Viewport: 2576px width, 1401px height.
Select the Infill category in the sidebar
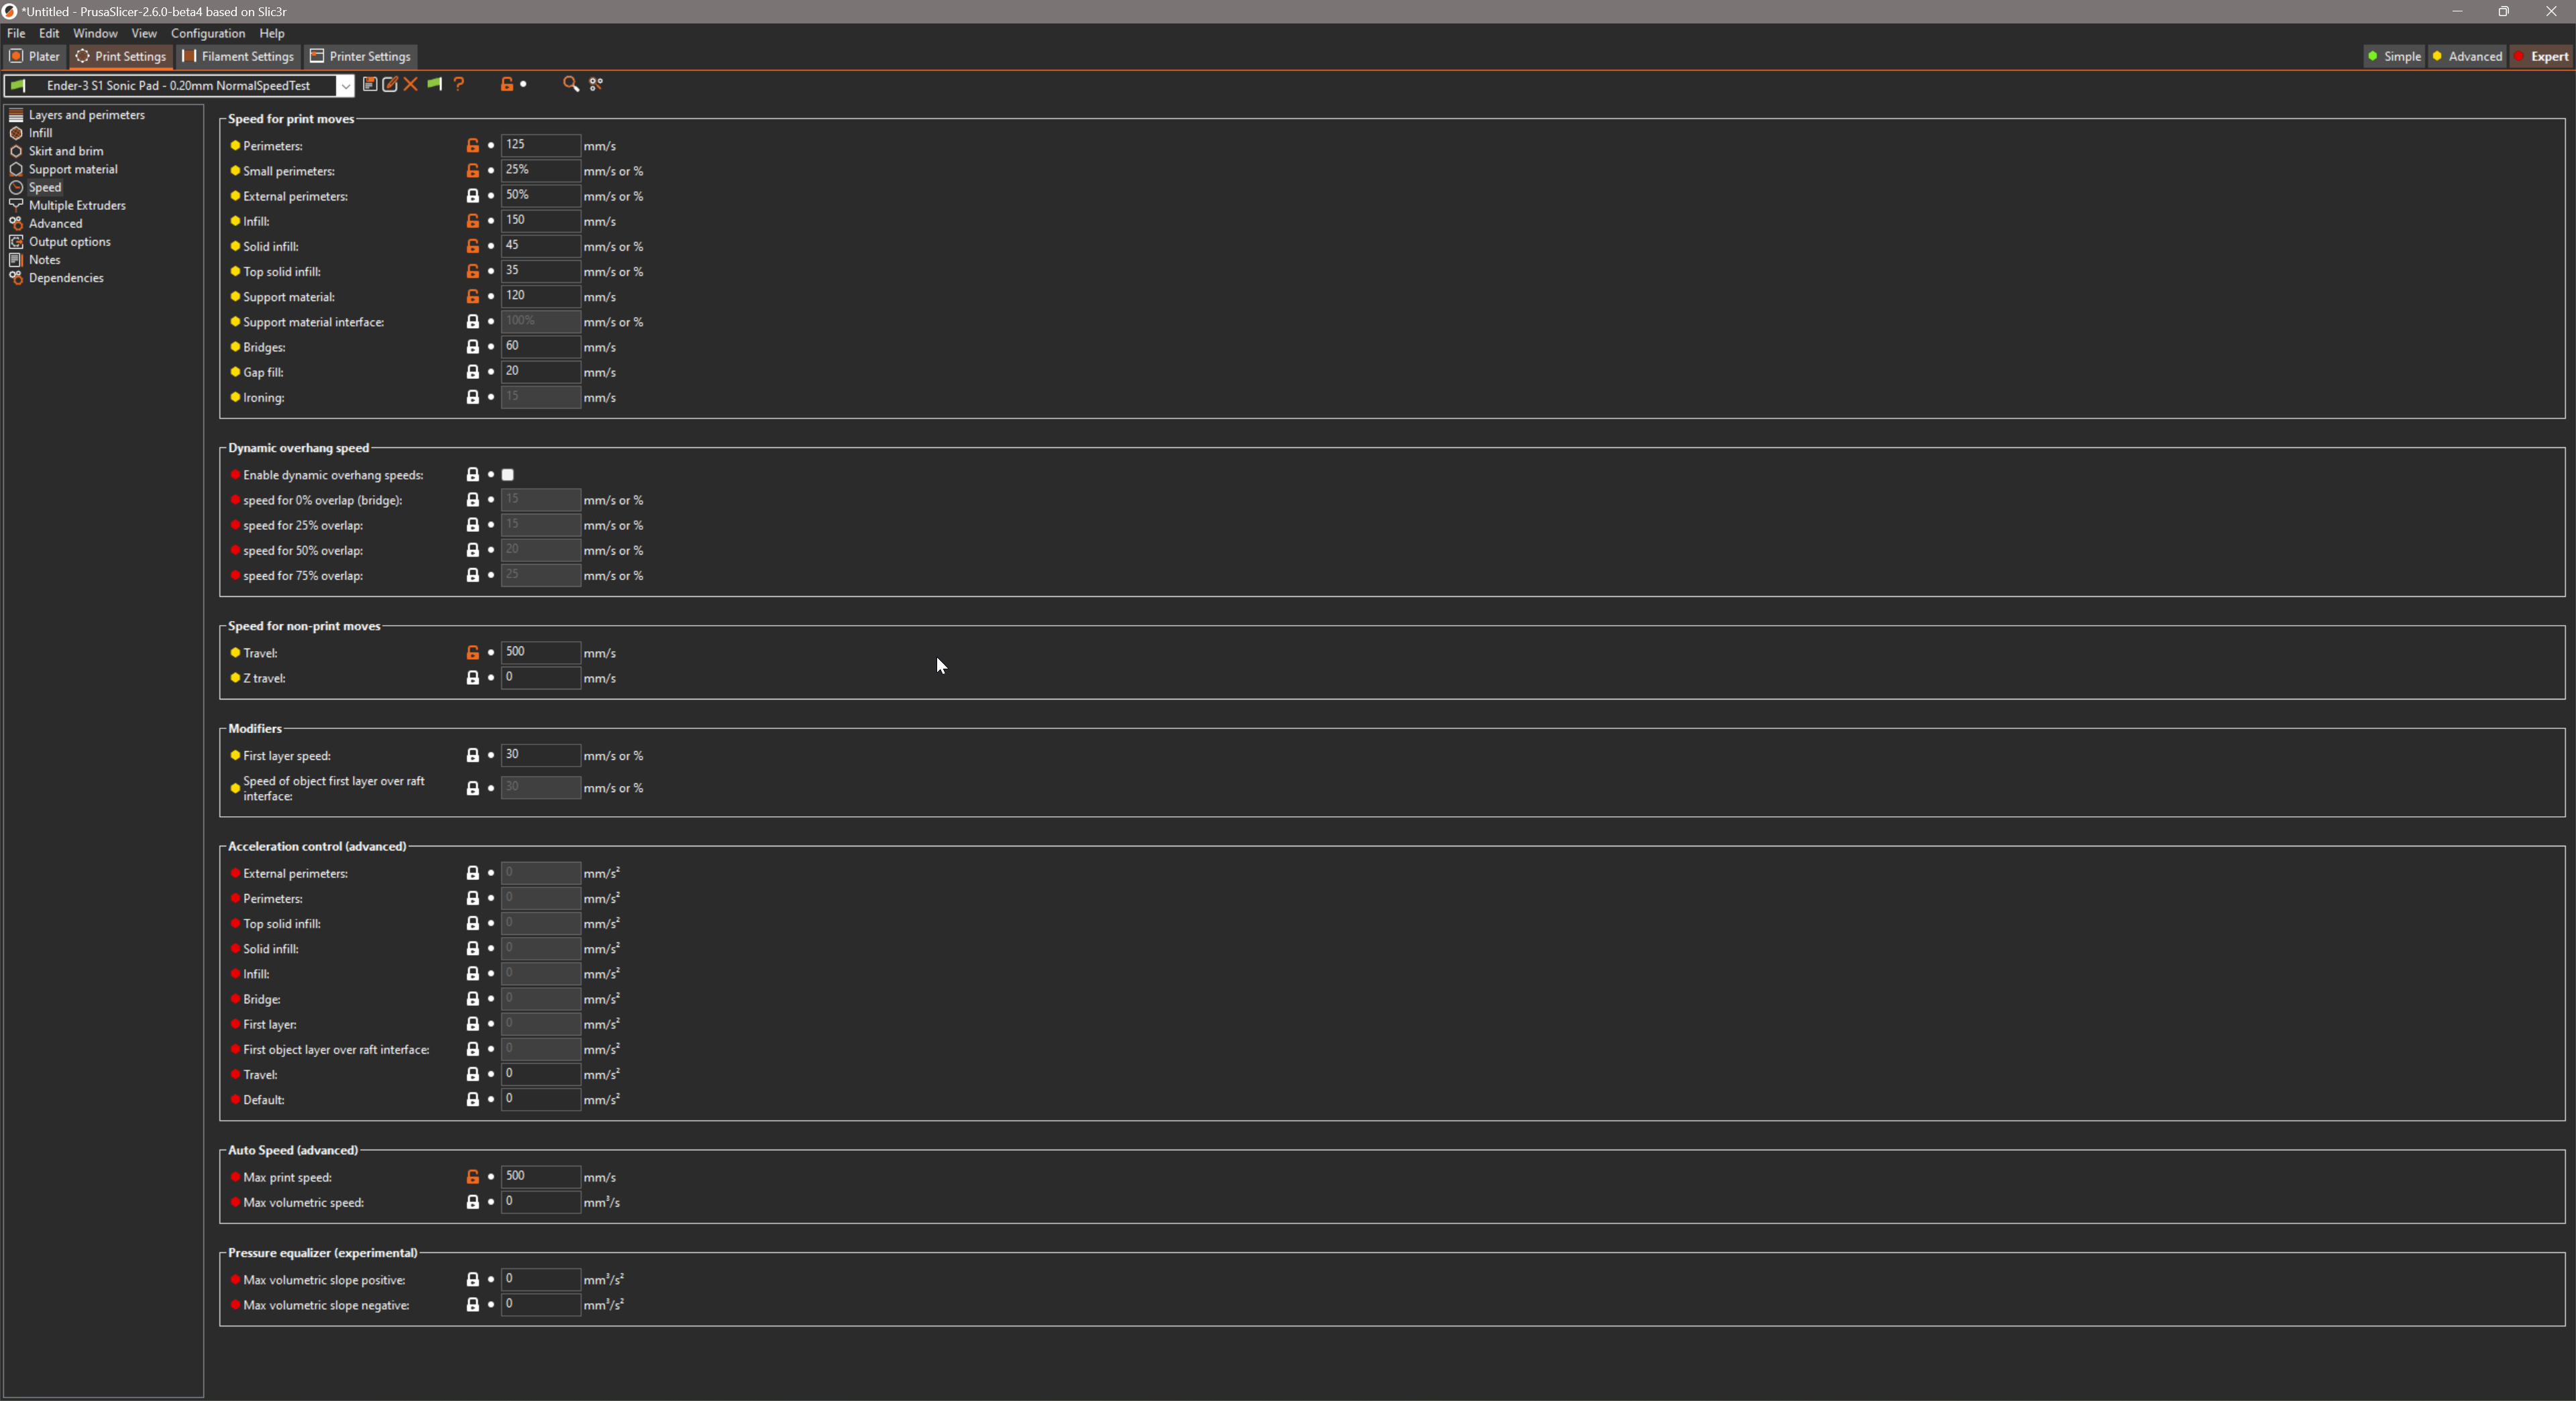click(x=41, y=132)
